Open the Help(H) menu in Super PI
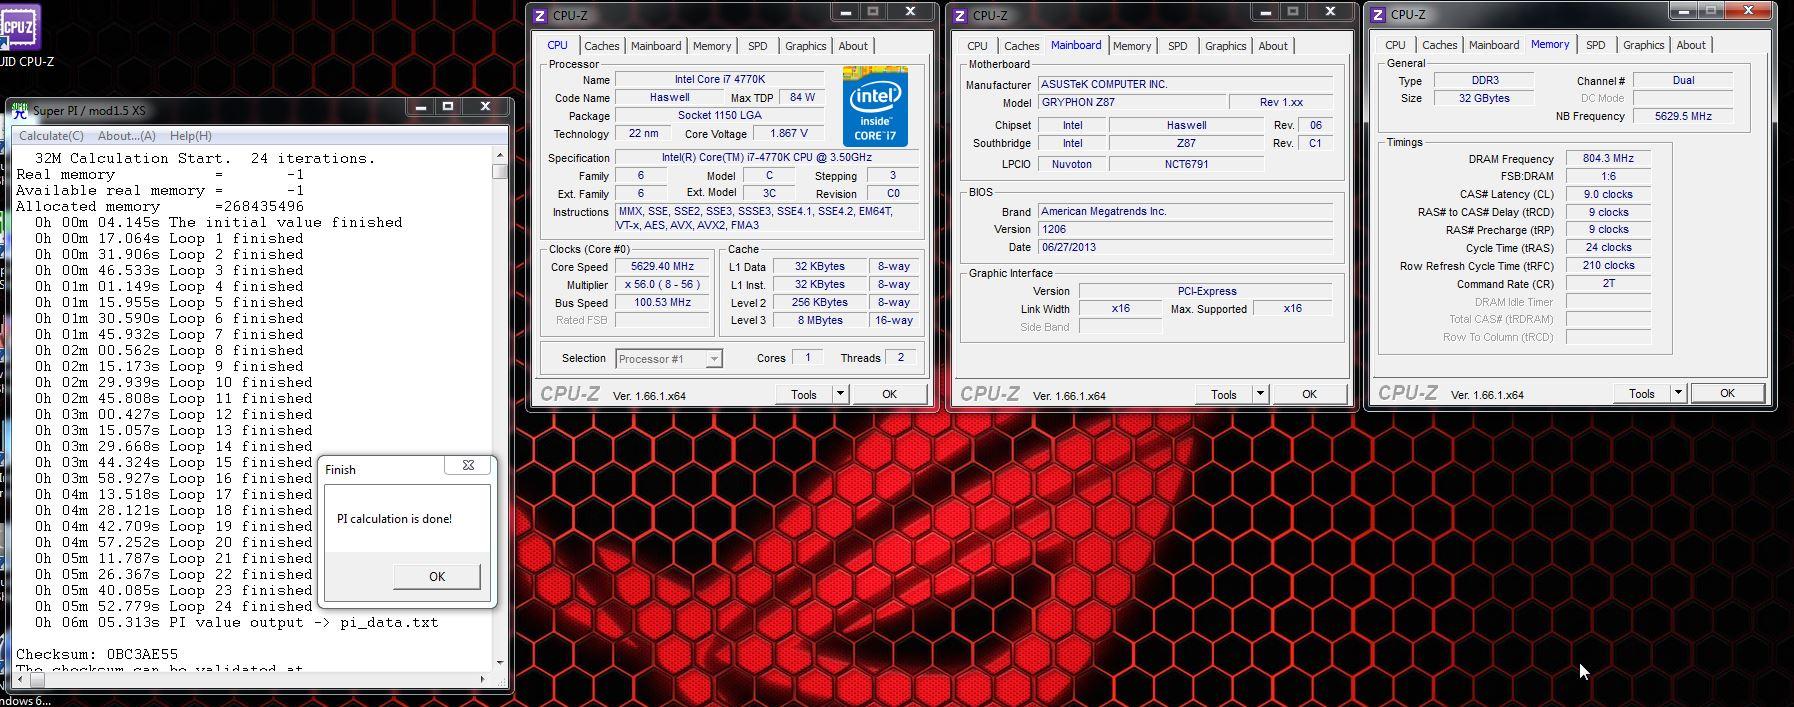The width and height of the screenshot is (1794, 707). pos(190,136)
